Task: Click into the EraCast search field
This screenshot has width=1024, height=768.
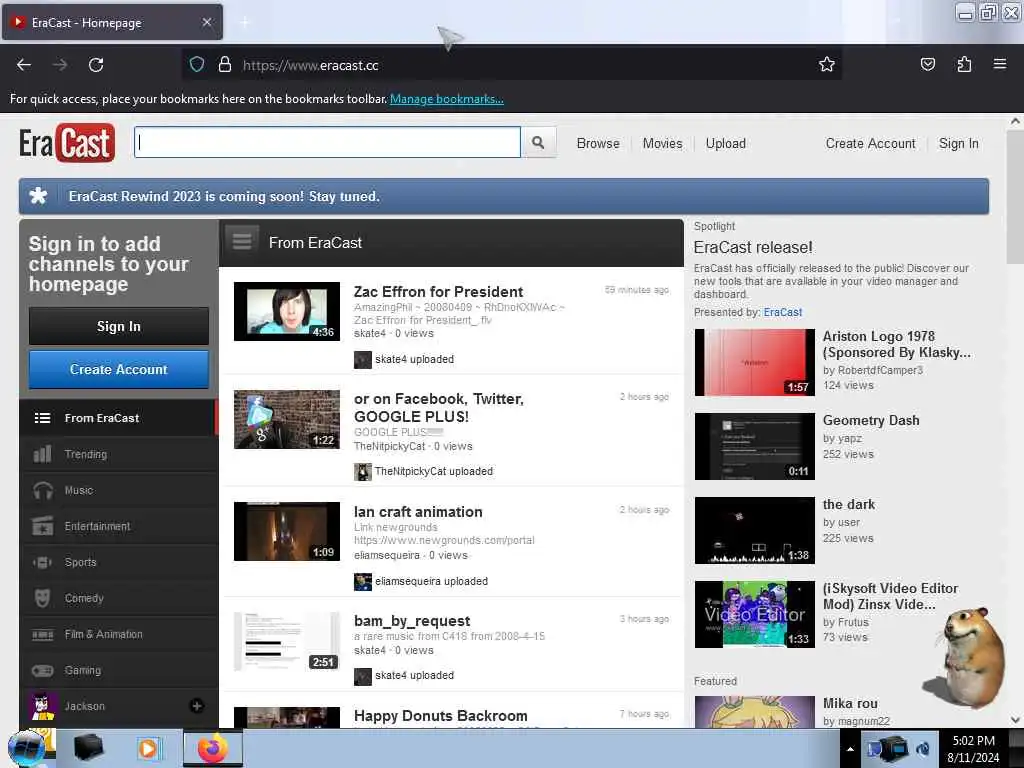Action: pyautogui.click(x=327, y=142)
